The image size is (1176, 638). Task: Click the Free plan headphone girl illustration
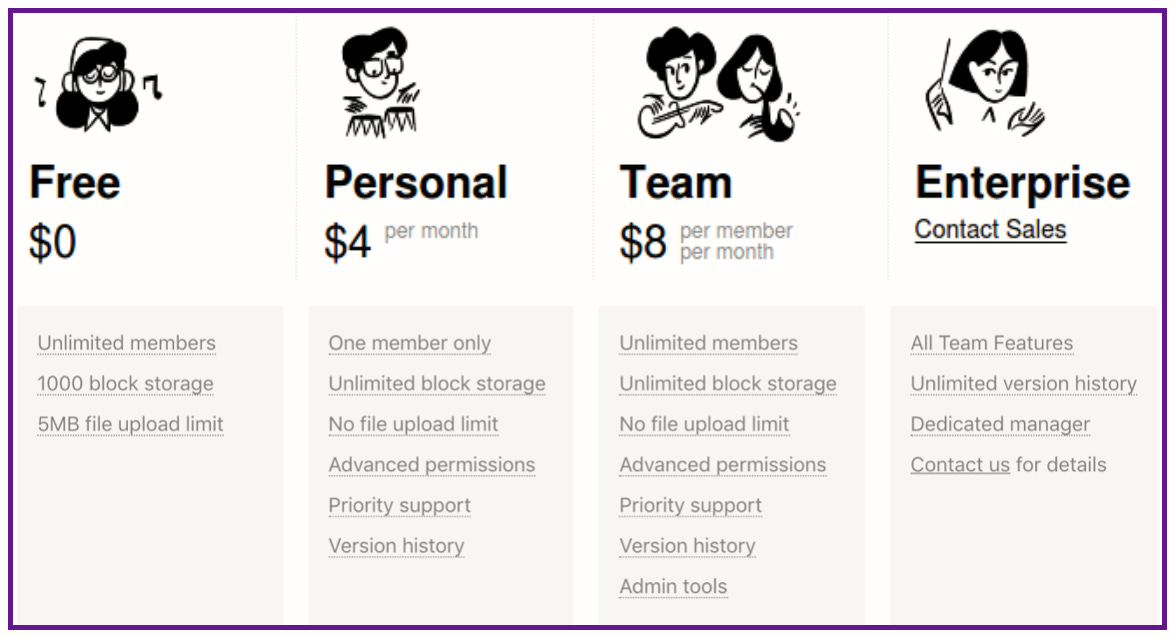98,85
